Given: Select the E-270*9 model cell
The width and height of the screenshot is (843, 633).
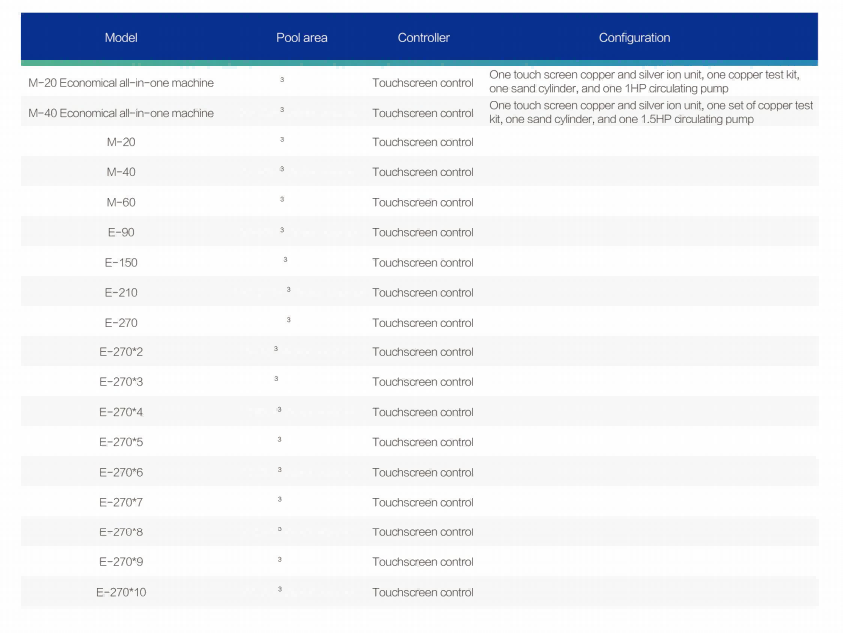Looking at the screenshot, I should [121, 561].
